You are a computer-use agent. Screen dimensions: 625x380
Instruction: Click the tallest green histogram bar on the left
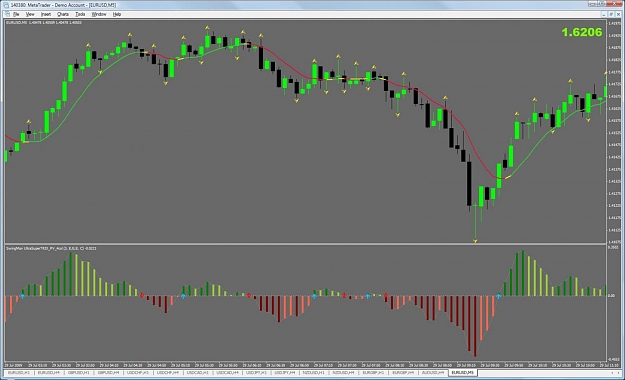click(x=71, y=274)
